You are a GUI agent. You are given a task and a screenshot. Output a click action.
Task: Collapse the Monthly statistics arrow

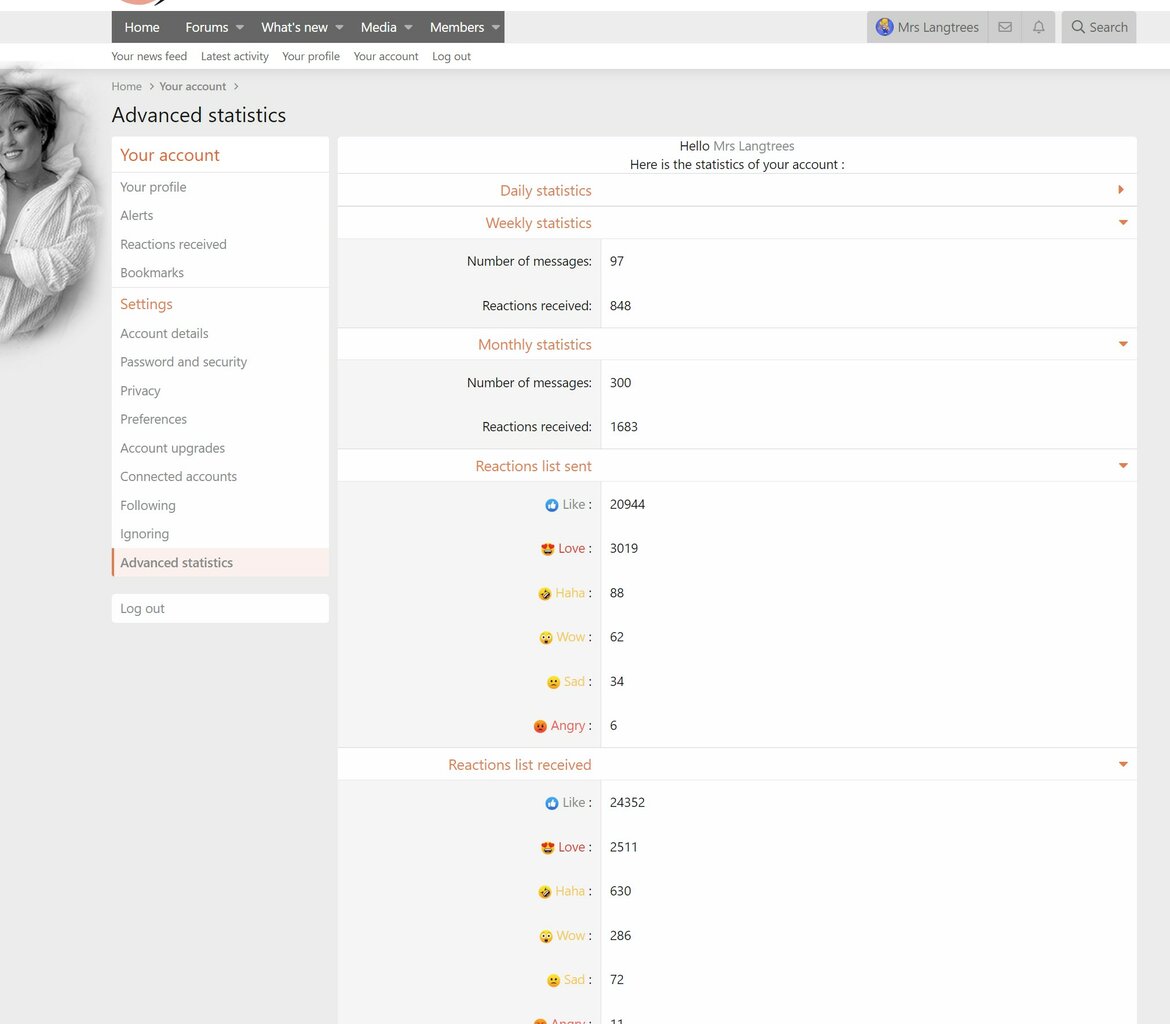pos(1123,344)
